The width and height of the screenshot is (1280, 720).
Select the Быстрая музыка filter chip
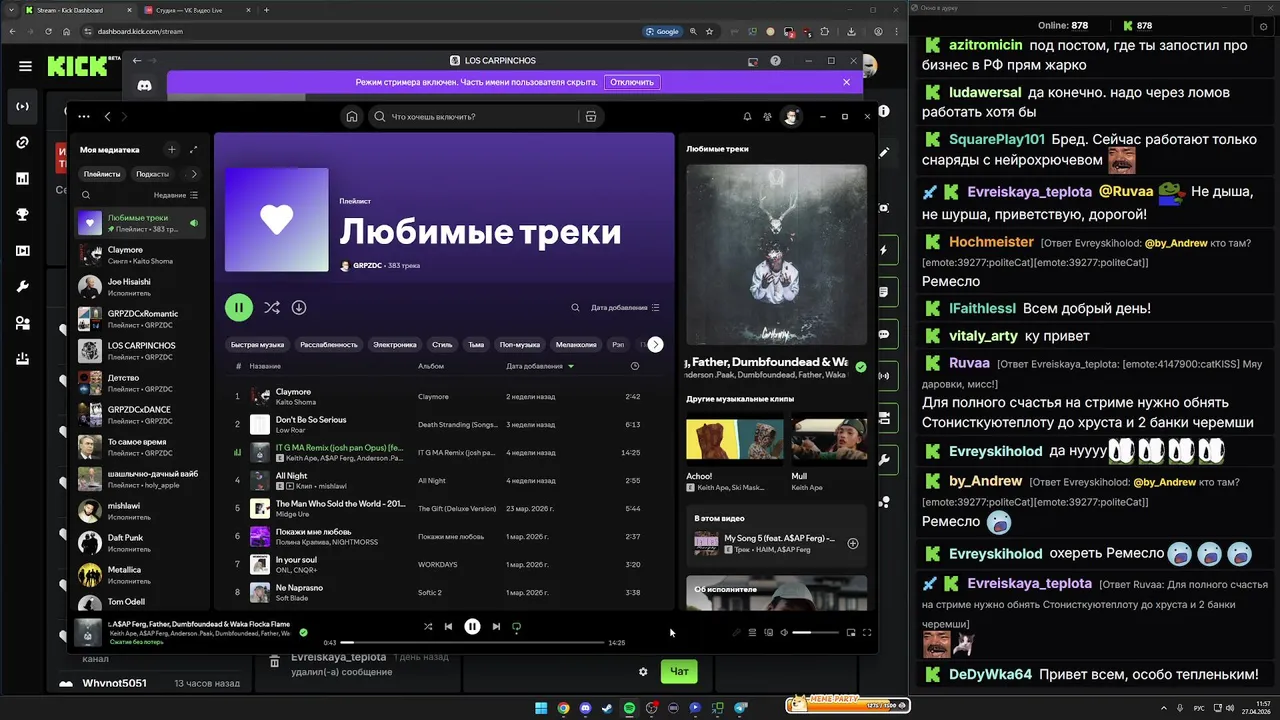[257, 344]
